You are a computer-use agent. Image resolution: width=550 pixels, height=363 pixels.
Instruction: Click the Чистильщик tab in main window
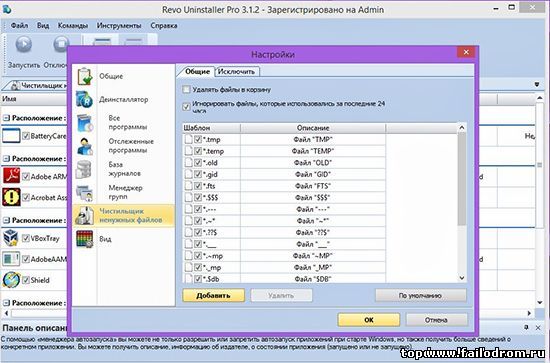pyautogui.click(x=37, y=85)
